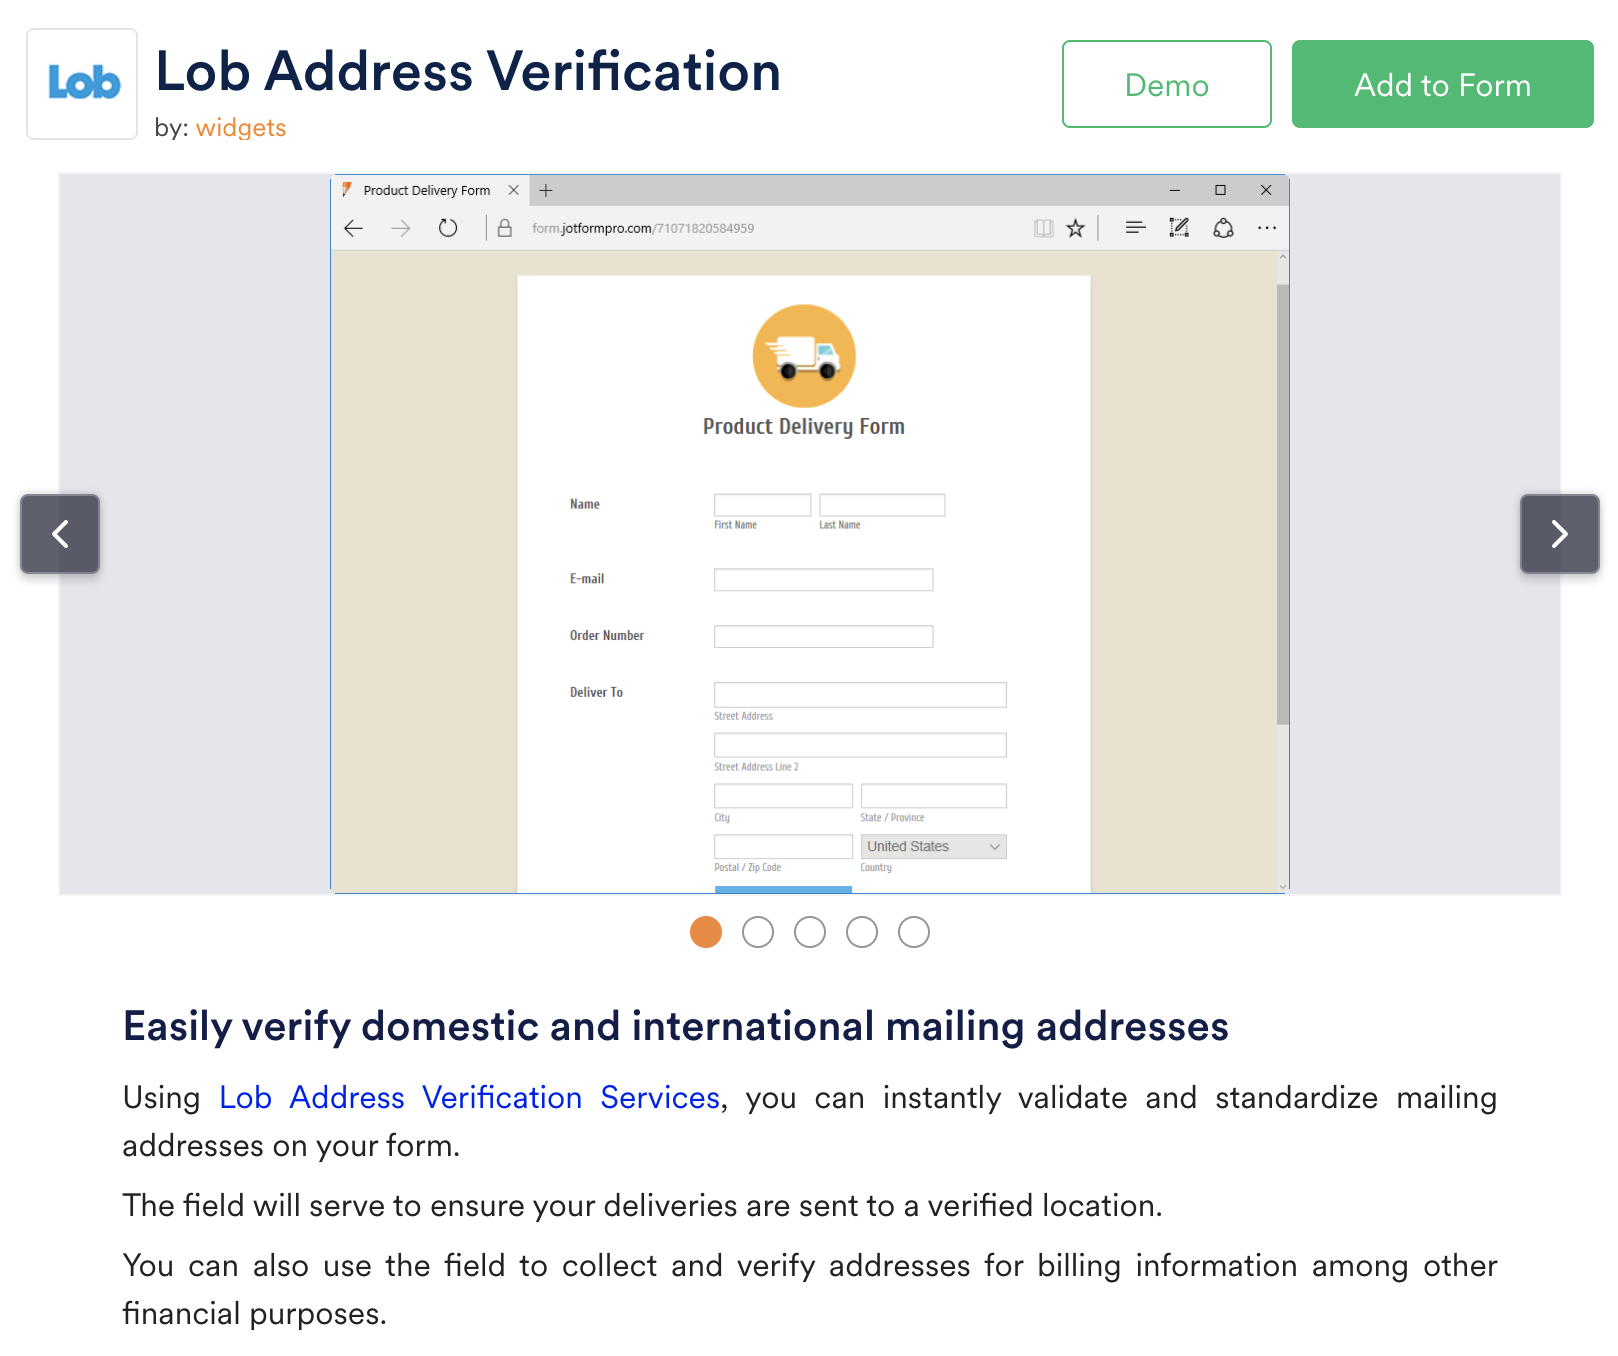Click the browser more options ellipsis
The height and width of the screenshot is (1356, 1618).
[x=1267, y=228]
